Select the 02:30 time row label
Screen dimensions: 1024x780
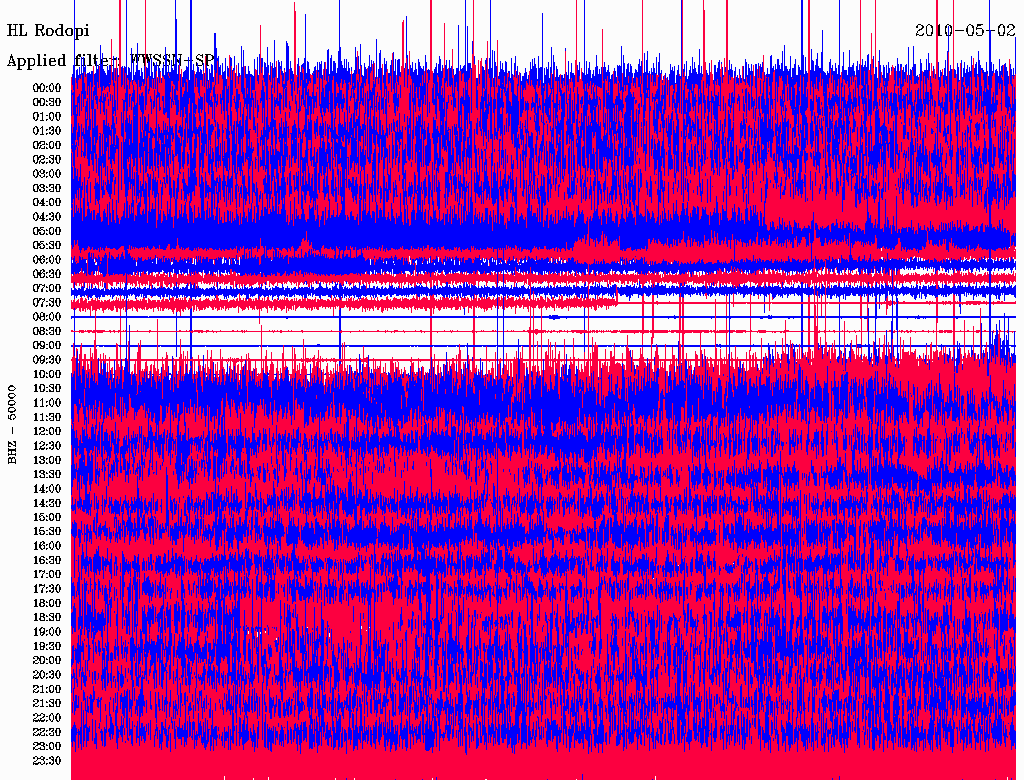coord(47,159)
